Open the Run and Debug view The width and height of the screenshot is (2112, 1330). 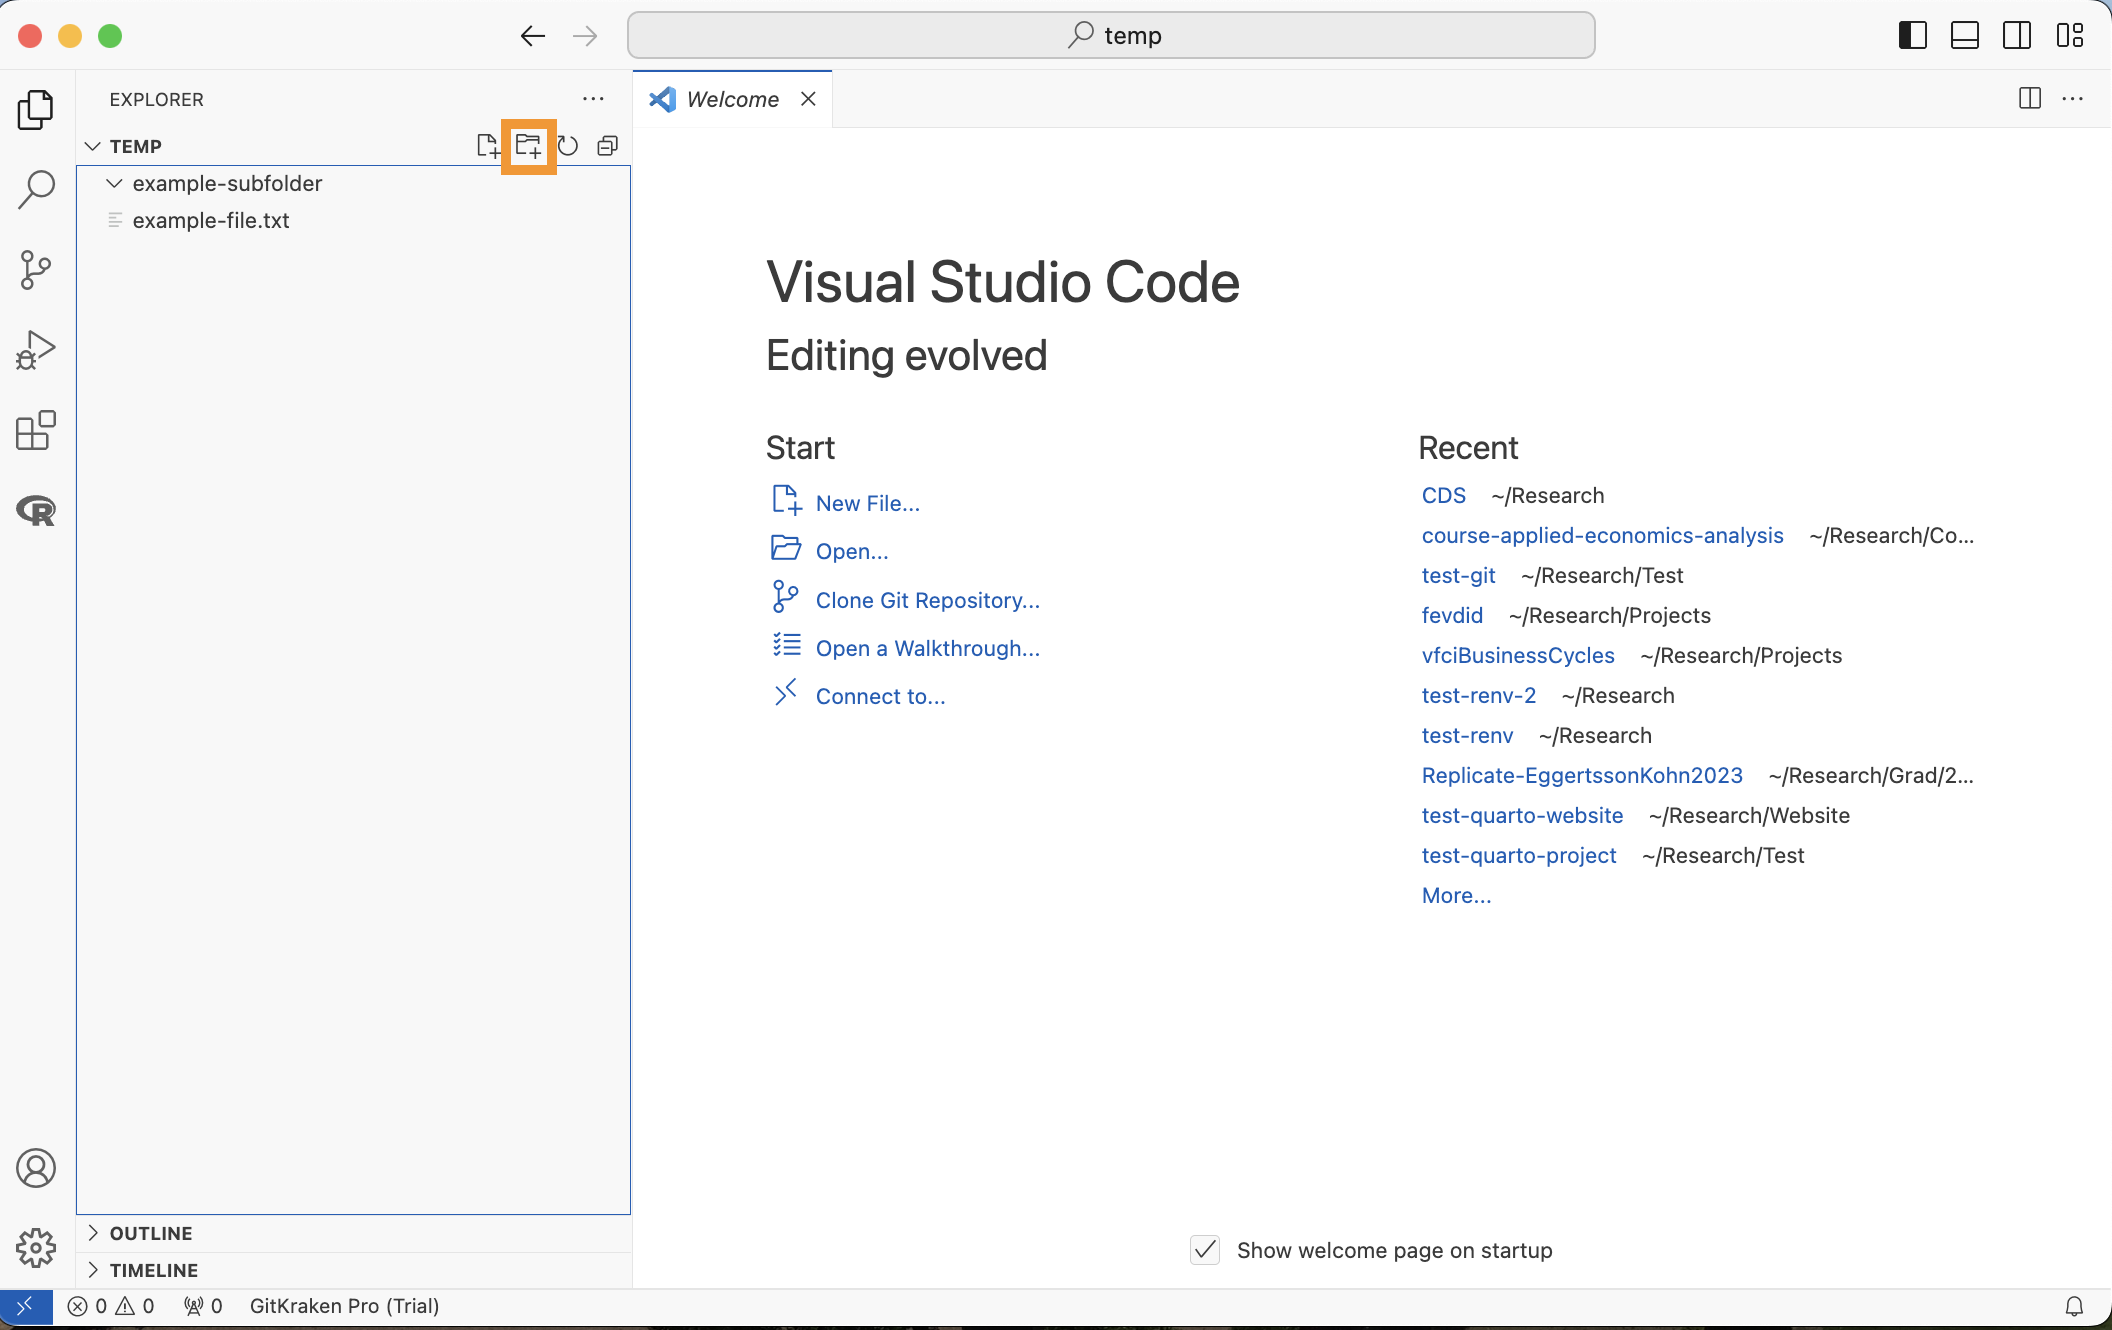[37, 350]
